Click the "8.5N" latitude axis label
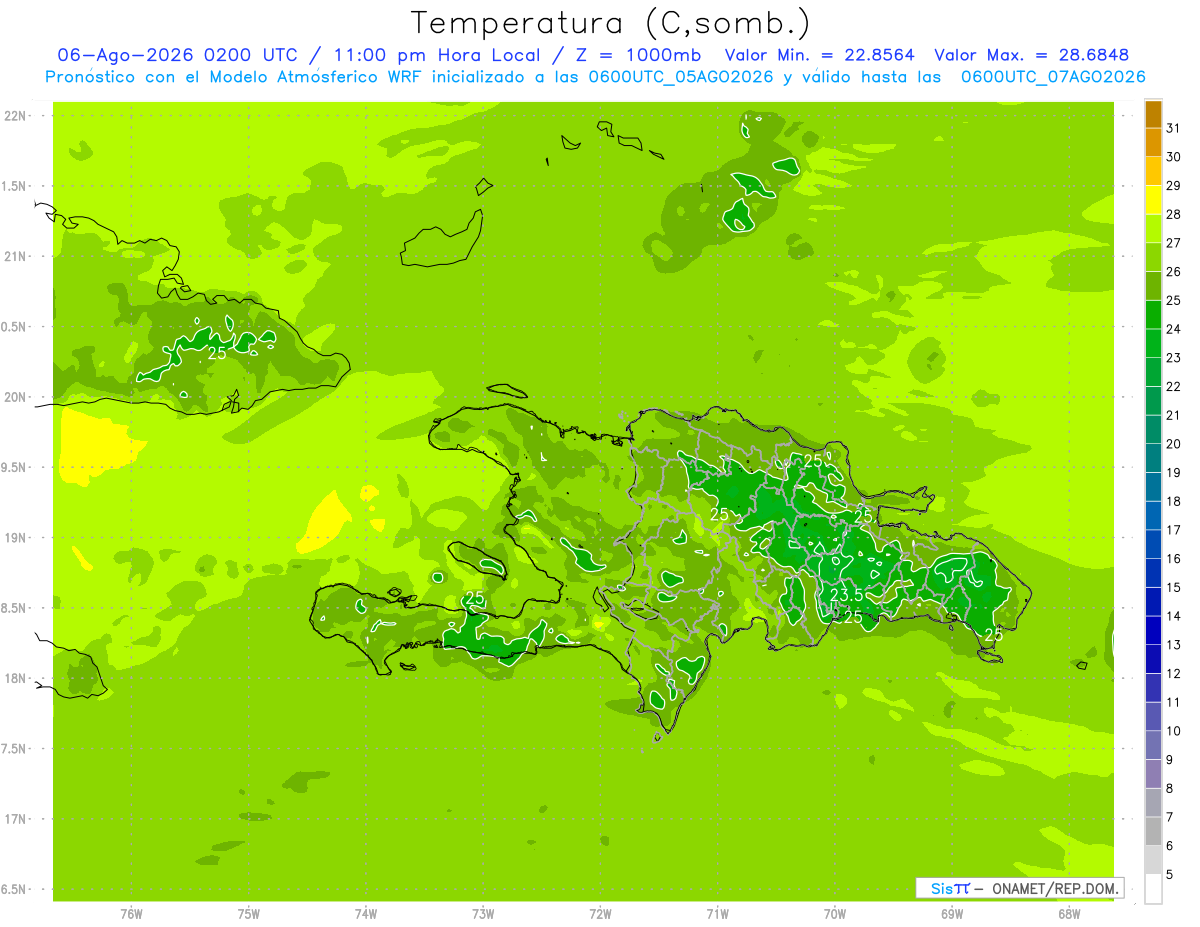This screenshot has width=1200, height=927. coord(14,608)
